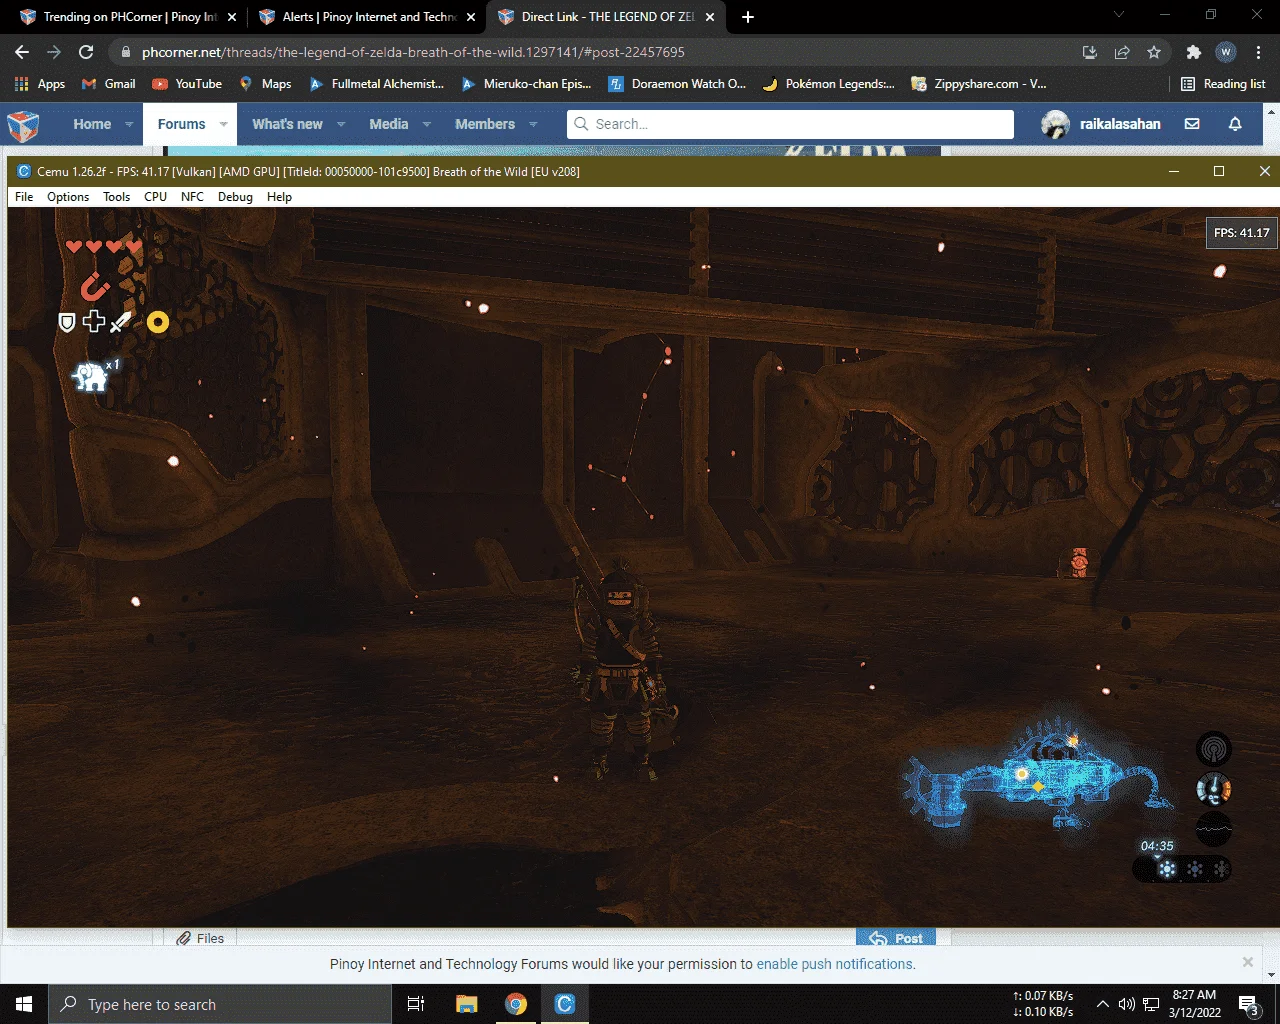Open the YouTube bookmark
The image size is (1280, 1024).
[187, 84]
